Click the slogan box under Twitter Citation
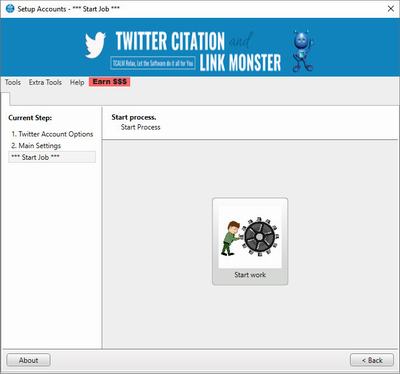Screen dimensions: 400x374 pyautogui.click(x=153, y=63)
